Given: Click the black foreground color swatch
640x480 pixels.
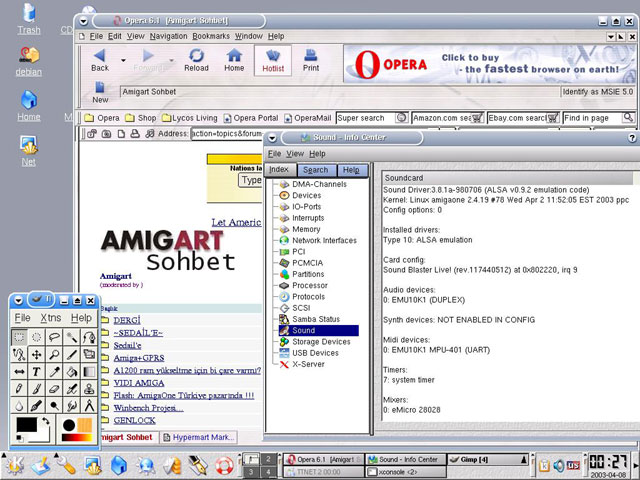Looking at the screenshot, I should (x=27, y=424).
